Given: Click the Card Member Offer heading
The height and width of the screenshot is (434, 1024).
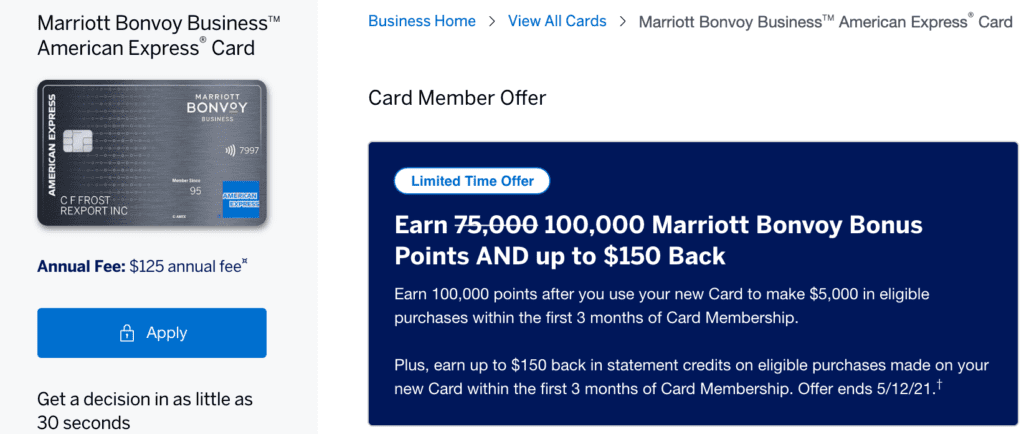Looking at the screenshot, I should (457, 98).
